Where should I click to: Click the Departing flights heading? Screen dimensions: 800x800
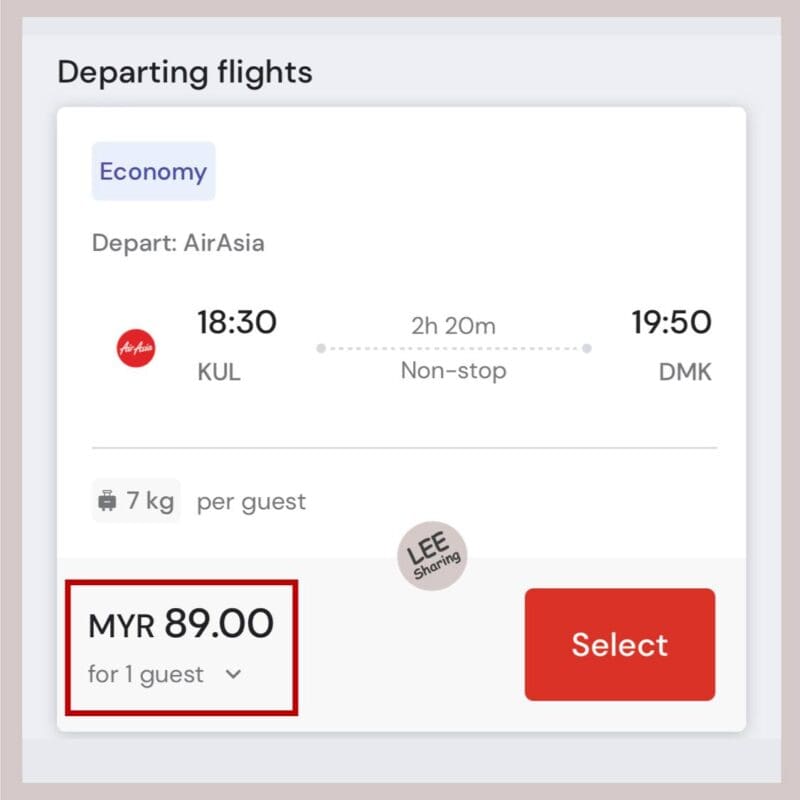(x=185, y=72)
